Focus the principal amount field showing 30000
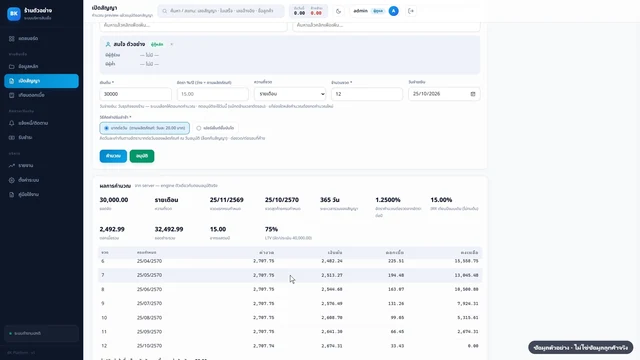The image size is (640, 360). tap(136, 94)
